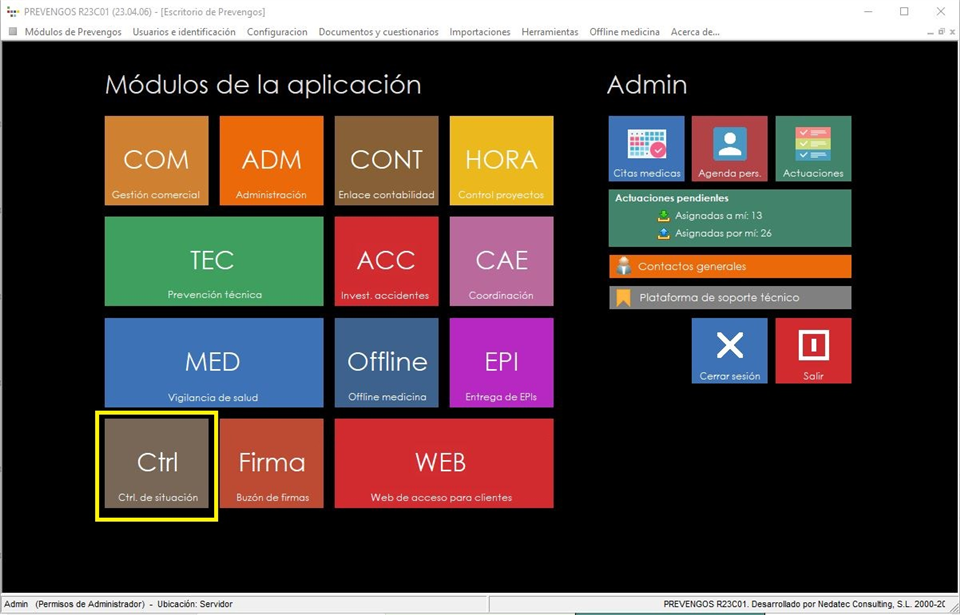Viewport: 960px width, 615px height.
Task: Click the small icon left of Módulos menu
Action: point(13,32)
